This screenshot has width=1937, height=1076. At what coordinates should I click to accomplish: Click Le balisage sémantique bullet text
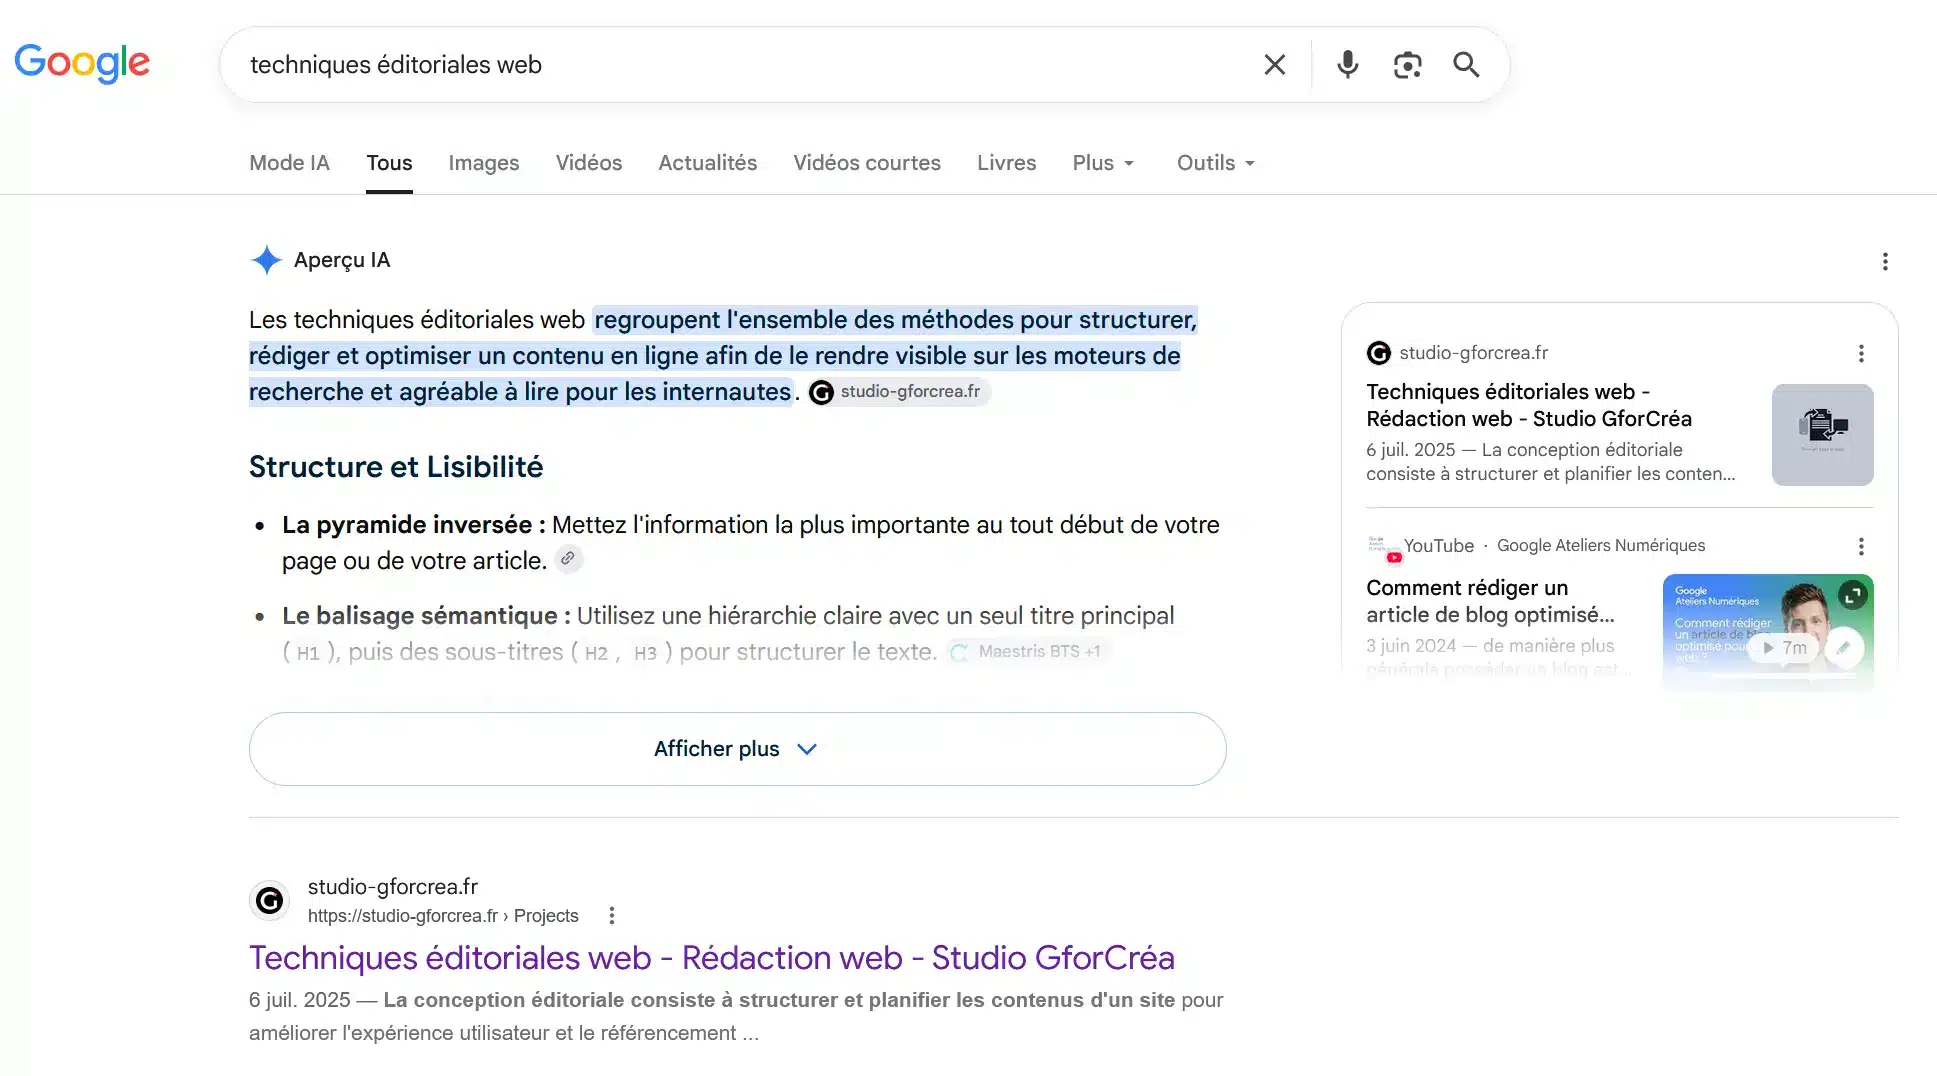coord(728,634)
